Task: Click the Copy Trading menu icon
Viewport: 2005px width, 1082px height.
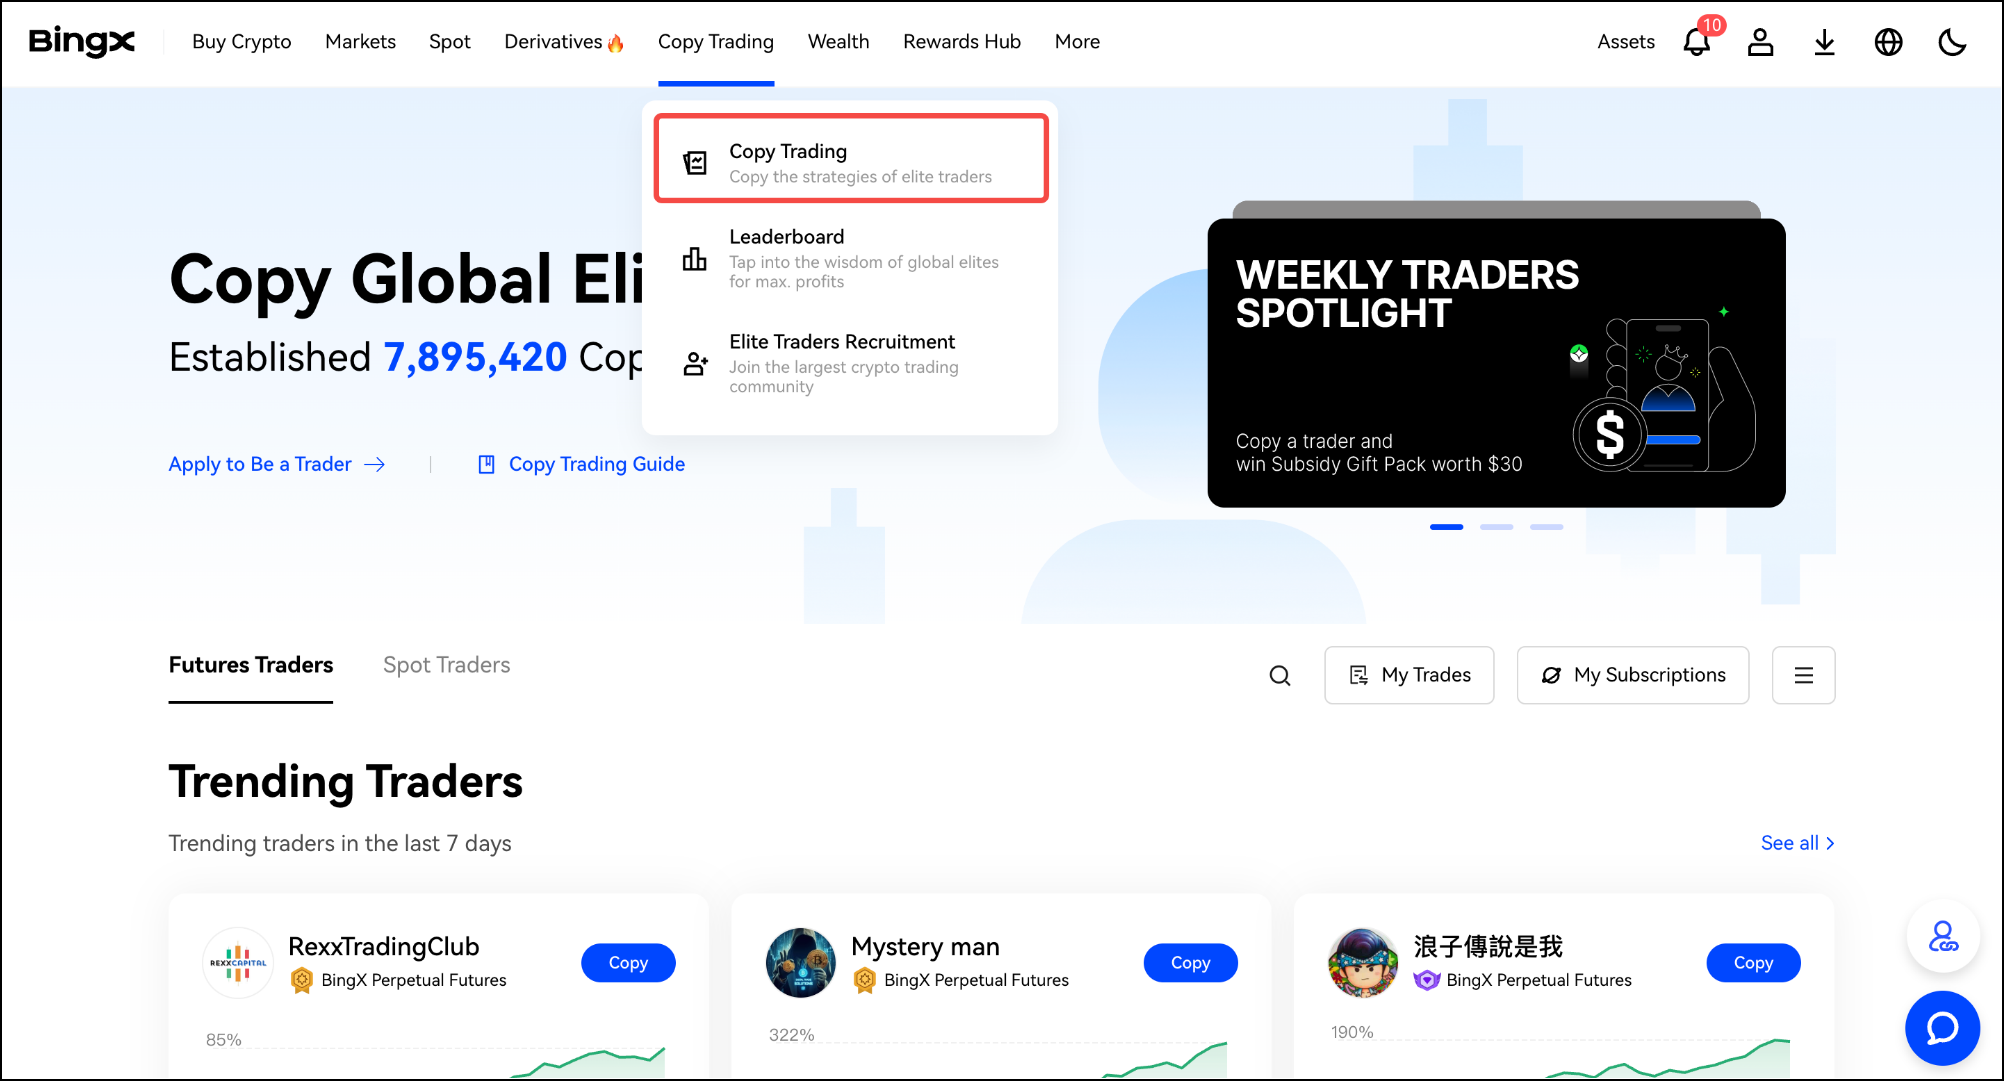Action: click(x=694, y=160)
